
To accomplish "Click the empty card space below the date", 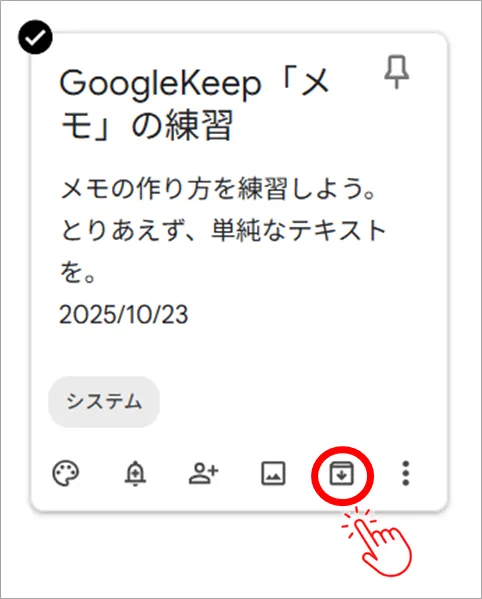I will (239, 351).
